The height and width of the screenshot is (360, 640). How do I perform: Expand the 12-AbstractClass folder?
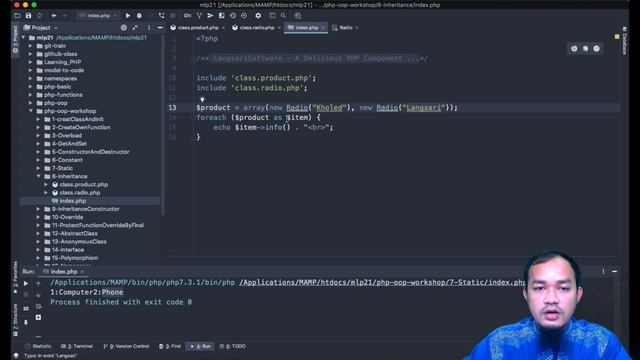pos(39,233)
